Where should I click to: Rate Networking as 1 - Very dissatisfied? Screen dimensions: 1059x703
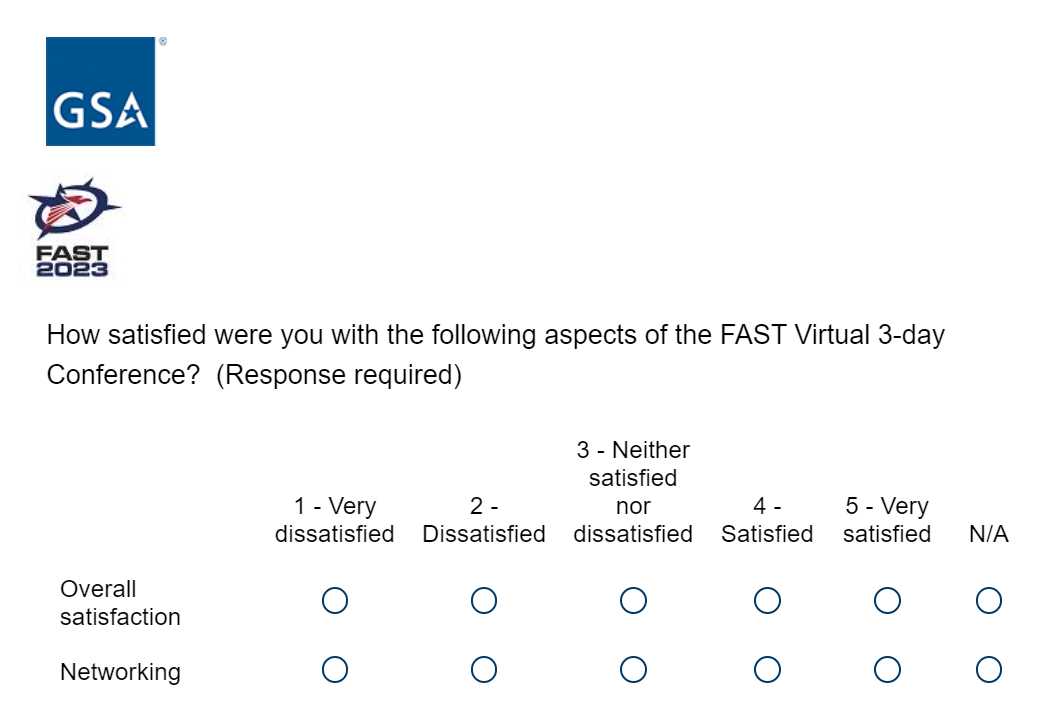(x=335, y=670)
